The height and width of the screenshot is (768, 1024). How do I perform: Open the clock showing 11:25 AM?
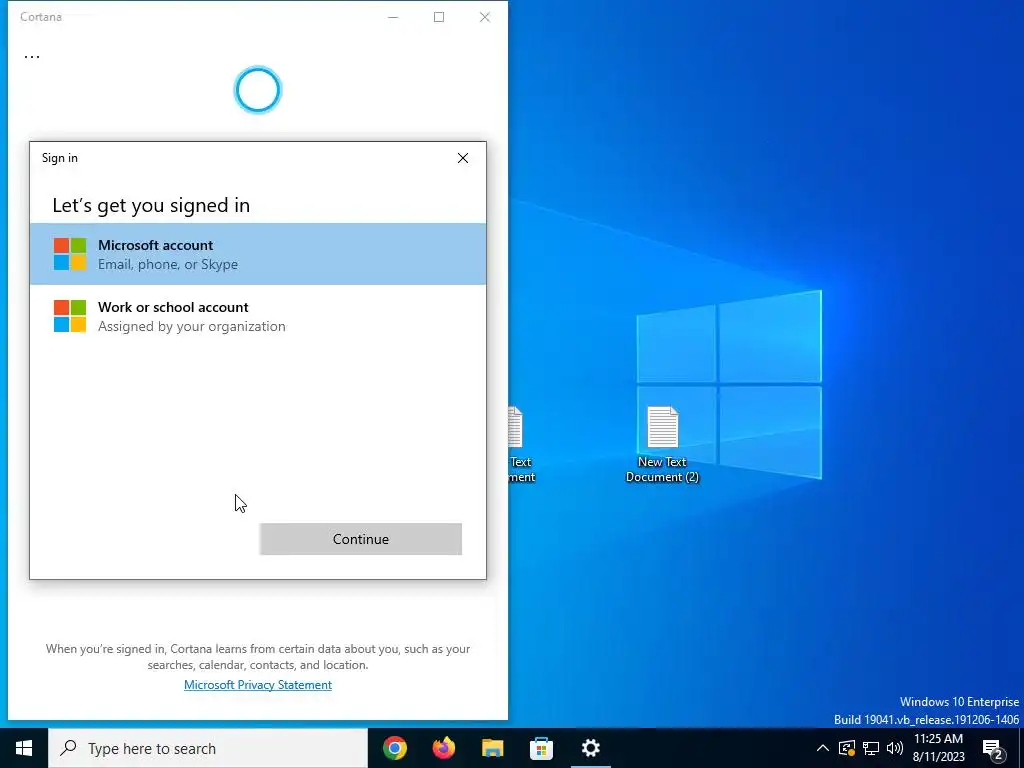(938, 748)
